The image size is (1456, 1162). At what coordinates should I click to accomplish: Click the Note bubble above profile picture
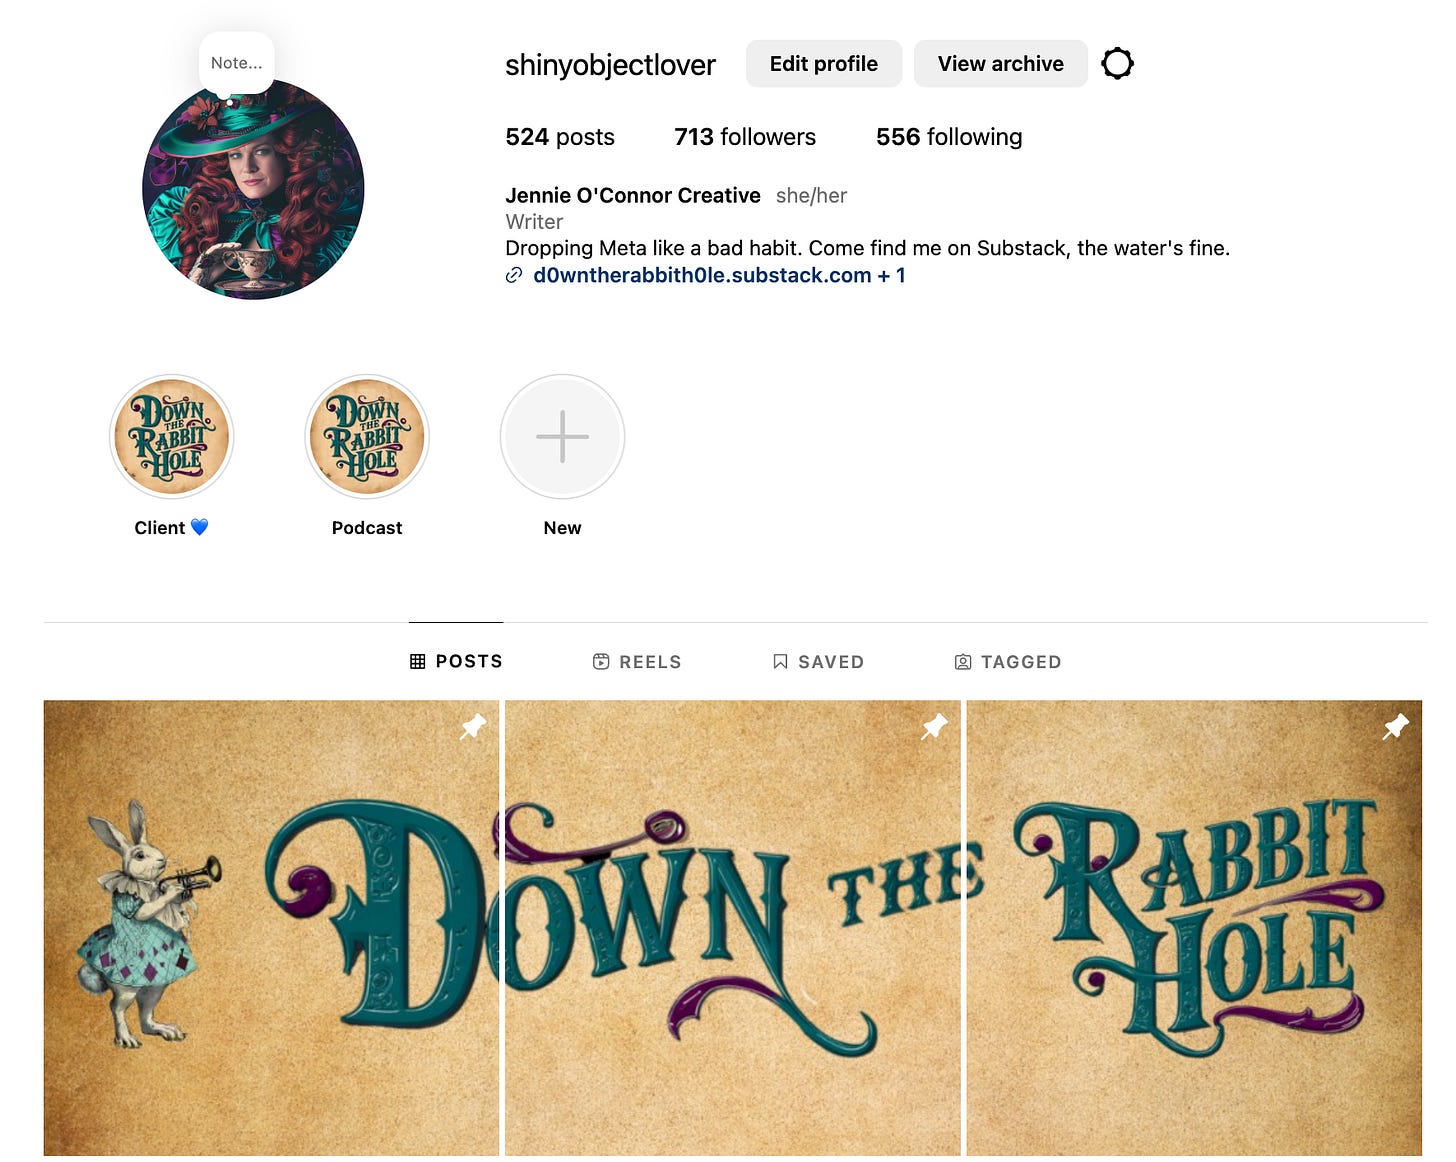[x=237, y=63]
